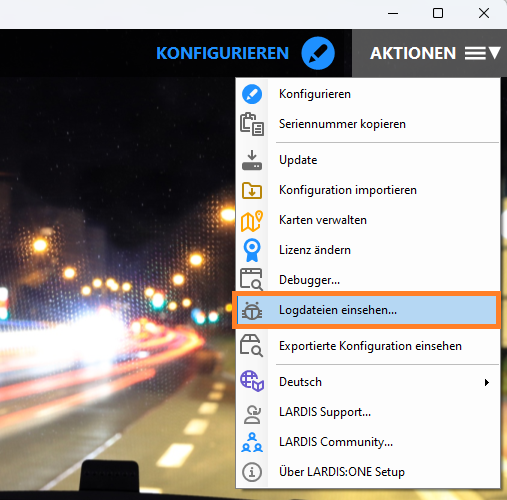This screenshot has height=500, width=507.
Task: Maximize the application window
Action: coord(438,13)
